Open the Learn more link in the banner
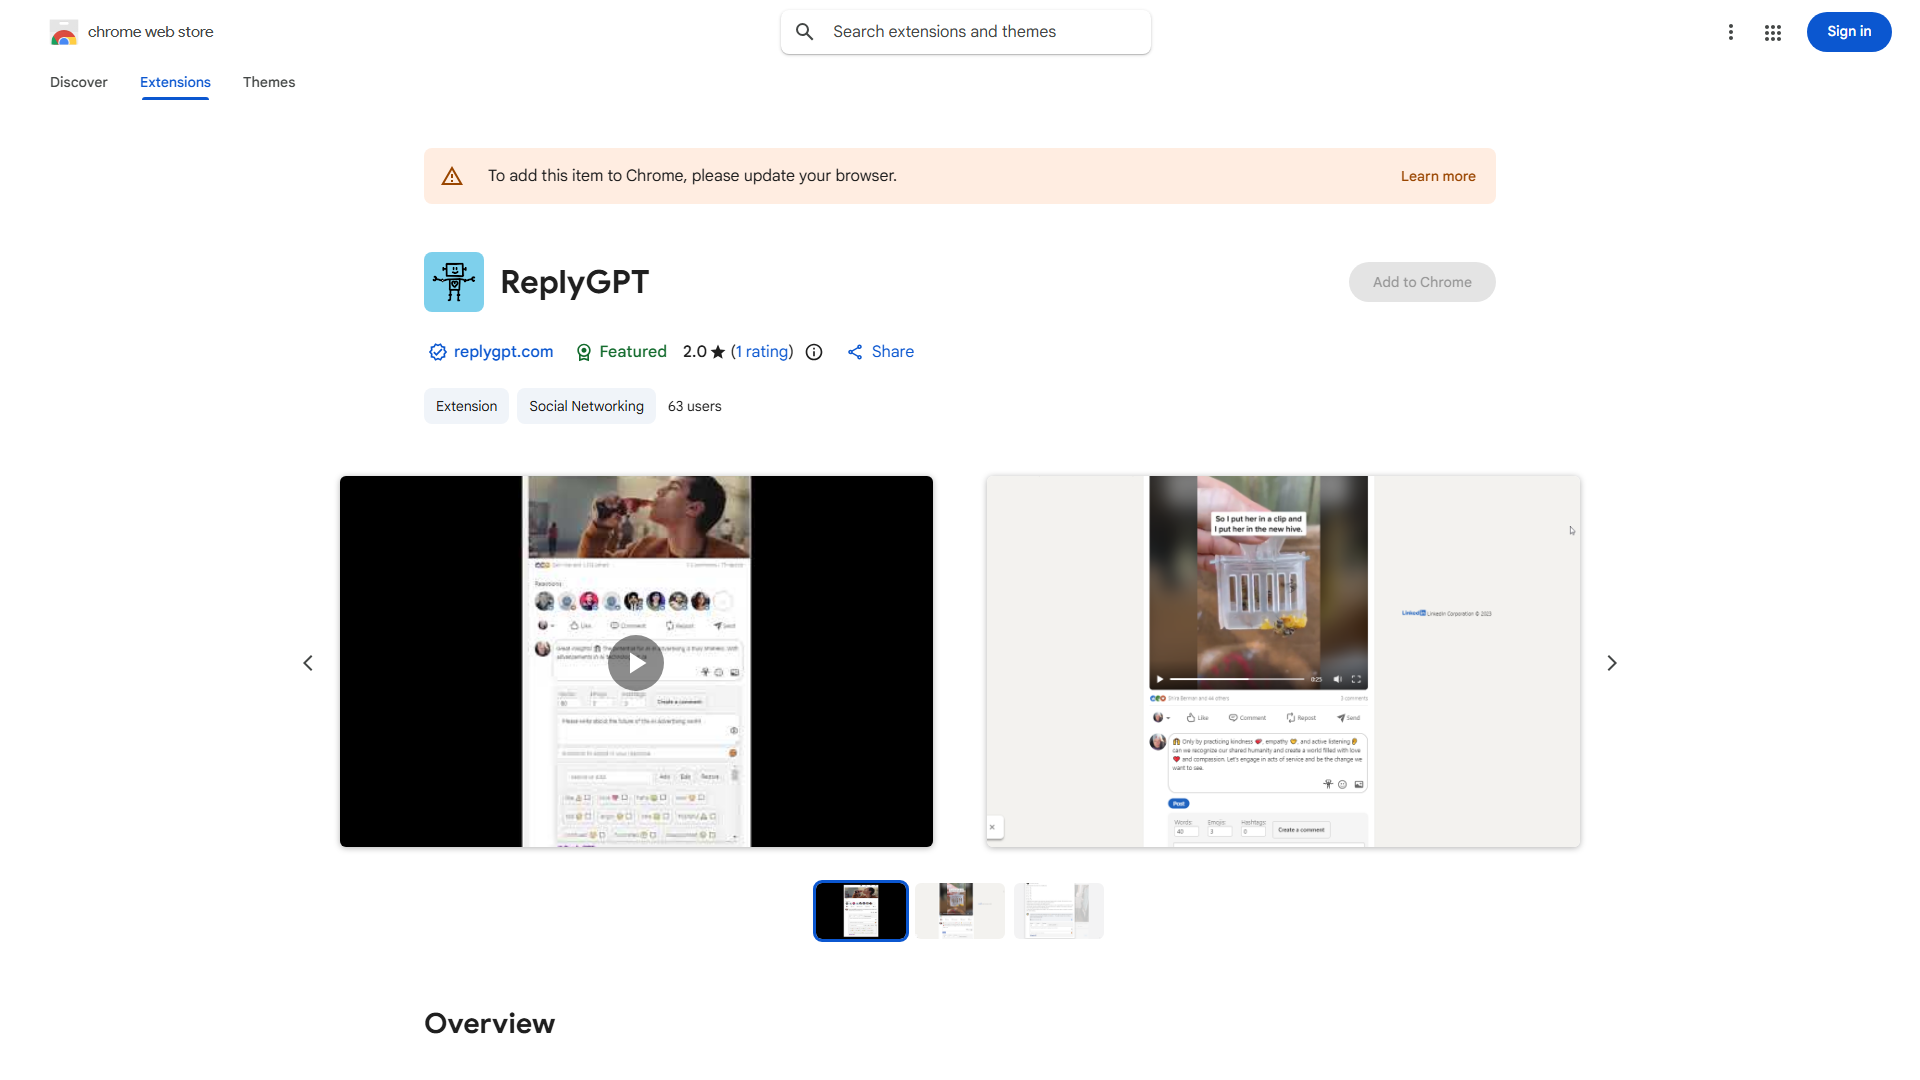The width and height of the screenshot is (1920, 1080). click(1437, 175)
